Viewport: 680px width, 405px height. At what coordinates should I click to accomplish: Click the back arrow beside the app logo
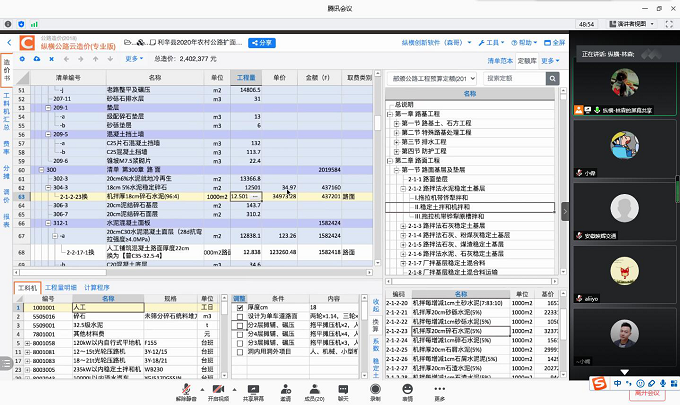tap(9, 42)
